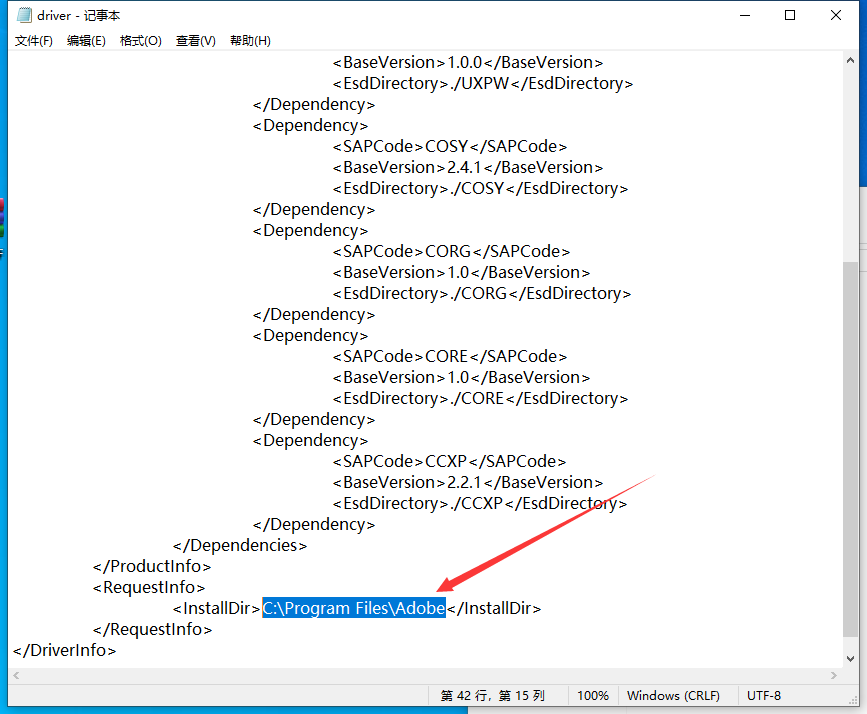Click the Windows (CRLF) status entry
Viewport: 867px width, 714px height.
[673, 696]
